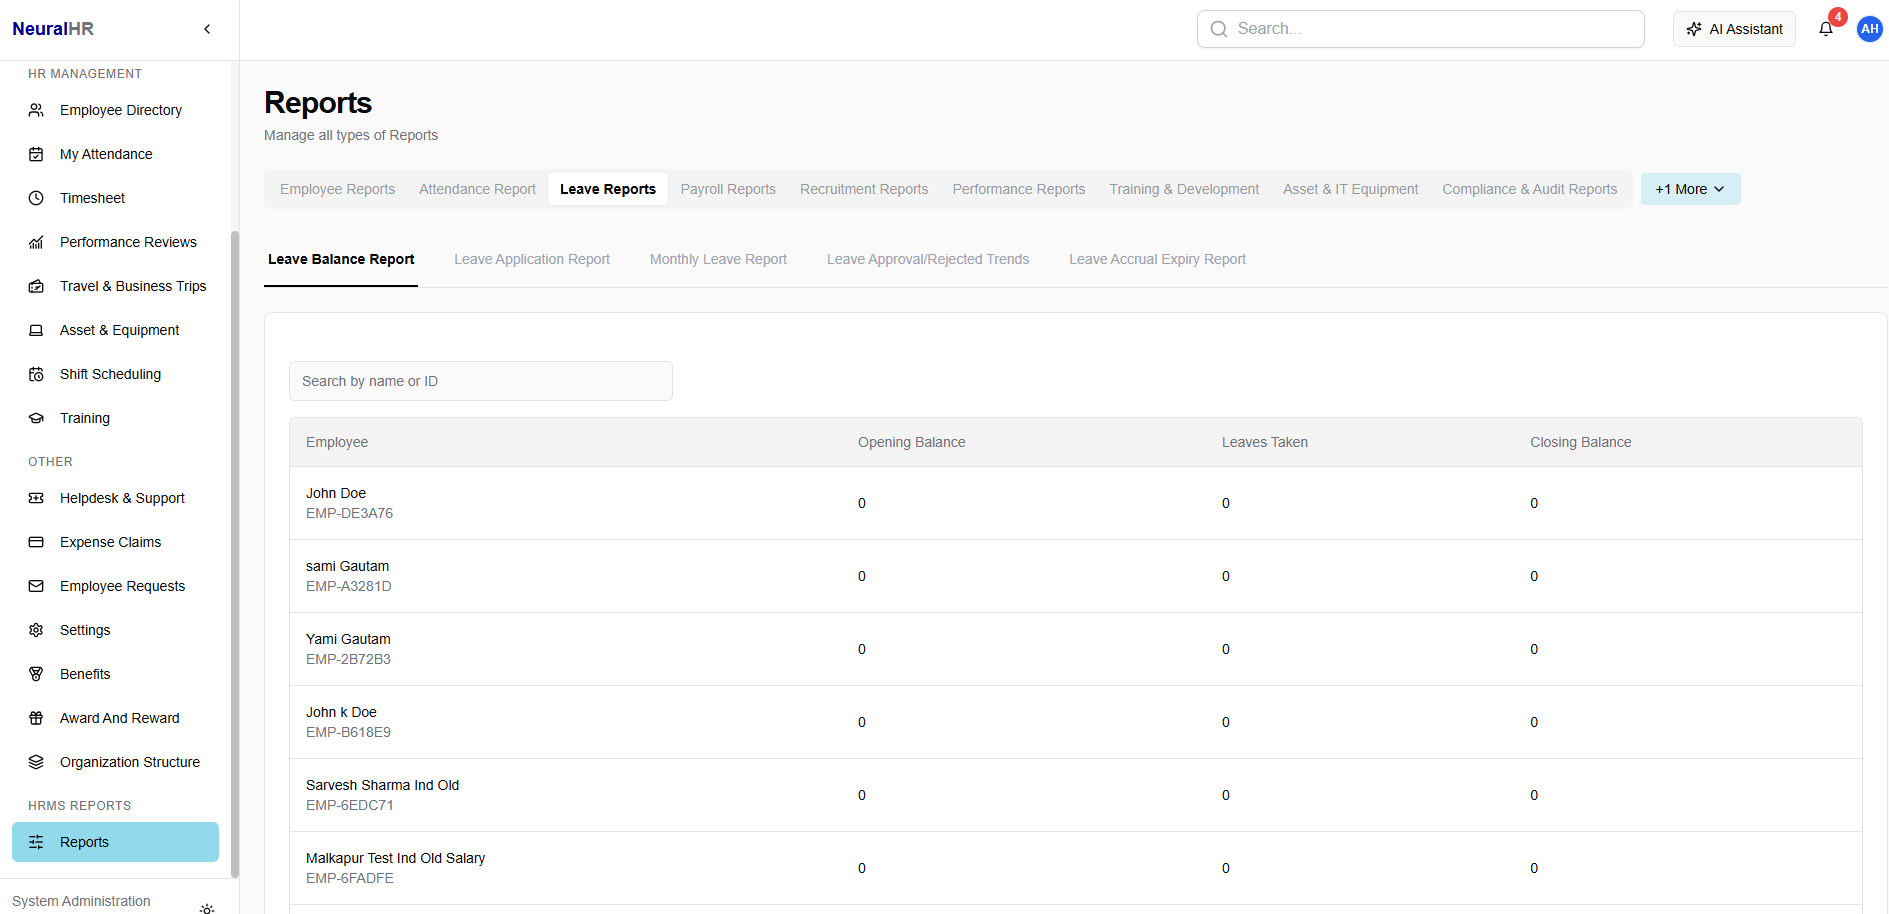Select the Expense Claims card icon
Image resolution: width=1889 pixels, height=914 pixels.
36,542
